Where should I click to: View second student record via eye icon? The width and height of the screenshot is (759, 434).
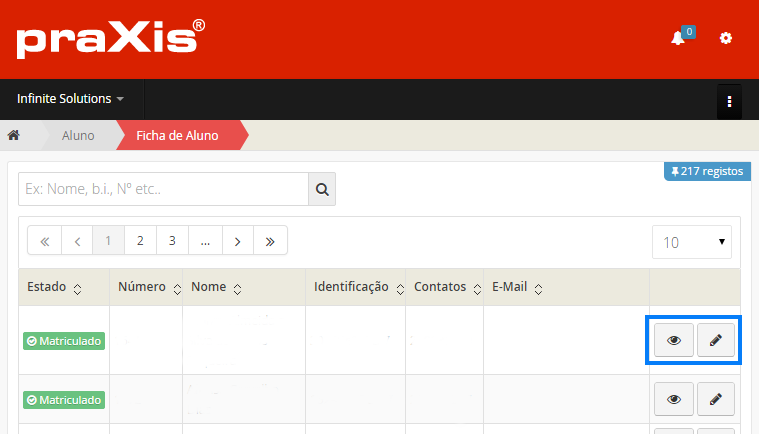pyautogui.click(x=673, y=399)
